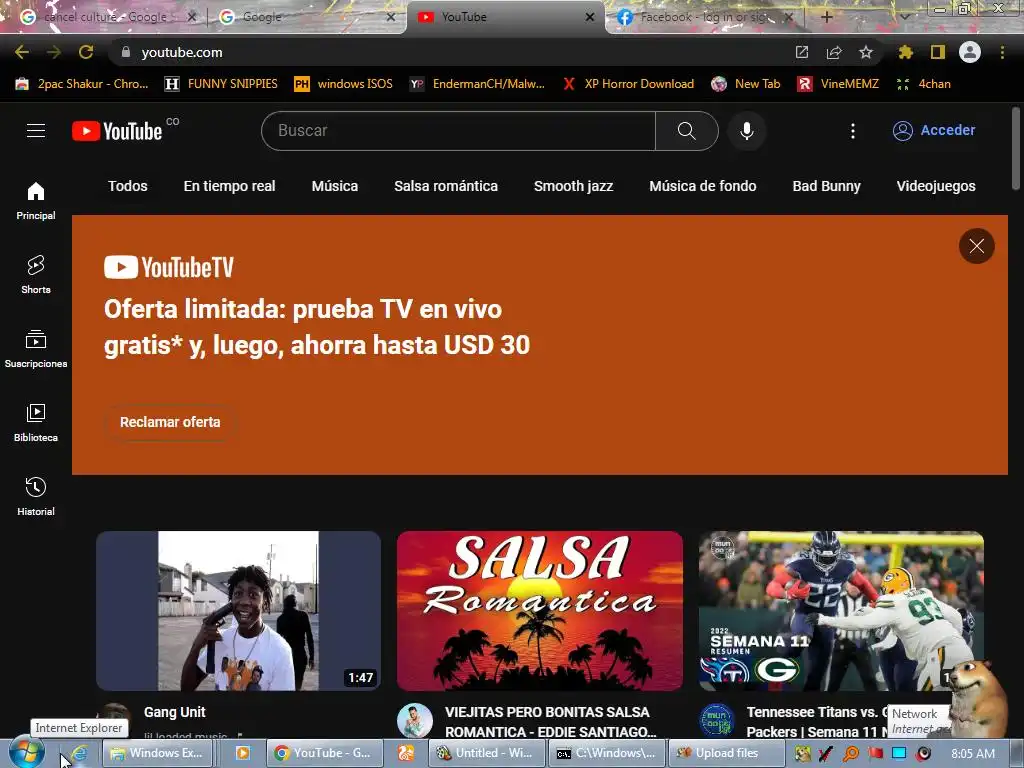Open the Chrome profile avatar
Viewport: 1024px width, 768px height.
(970, 52)
